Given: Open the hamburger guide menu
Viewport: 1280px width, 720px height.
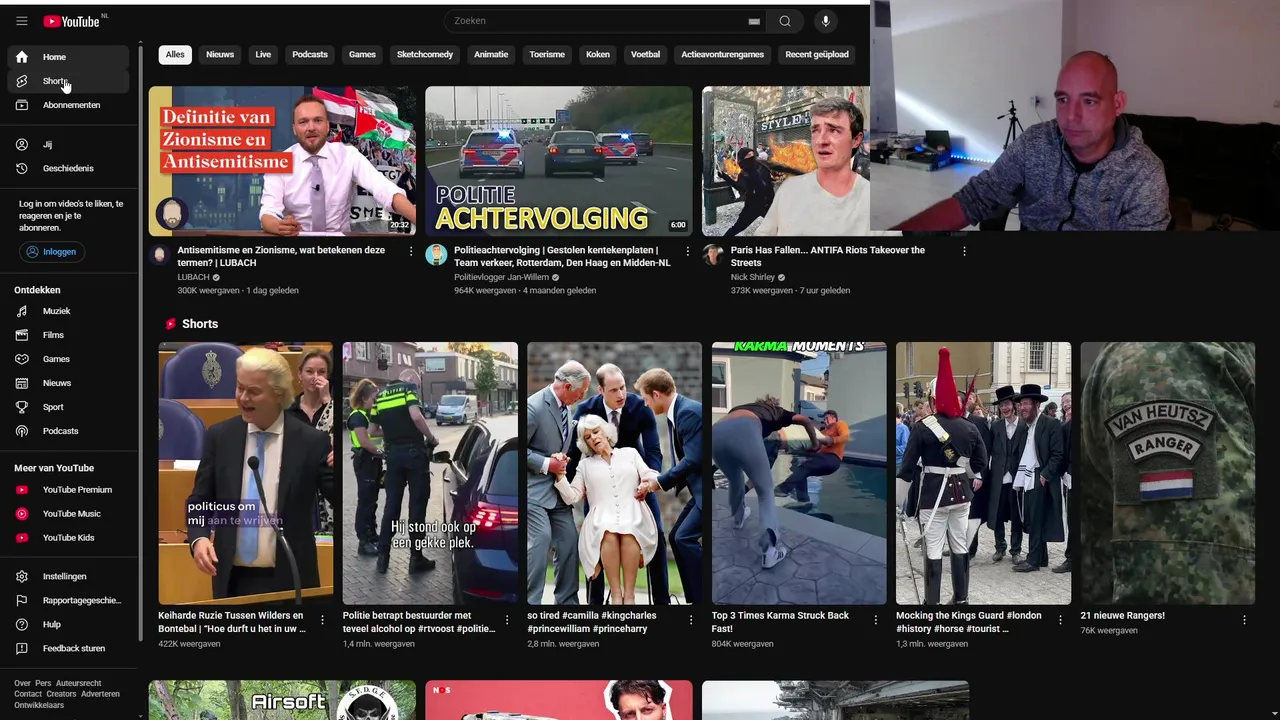Looking at the screenshot, I should click(21, 21).
